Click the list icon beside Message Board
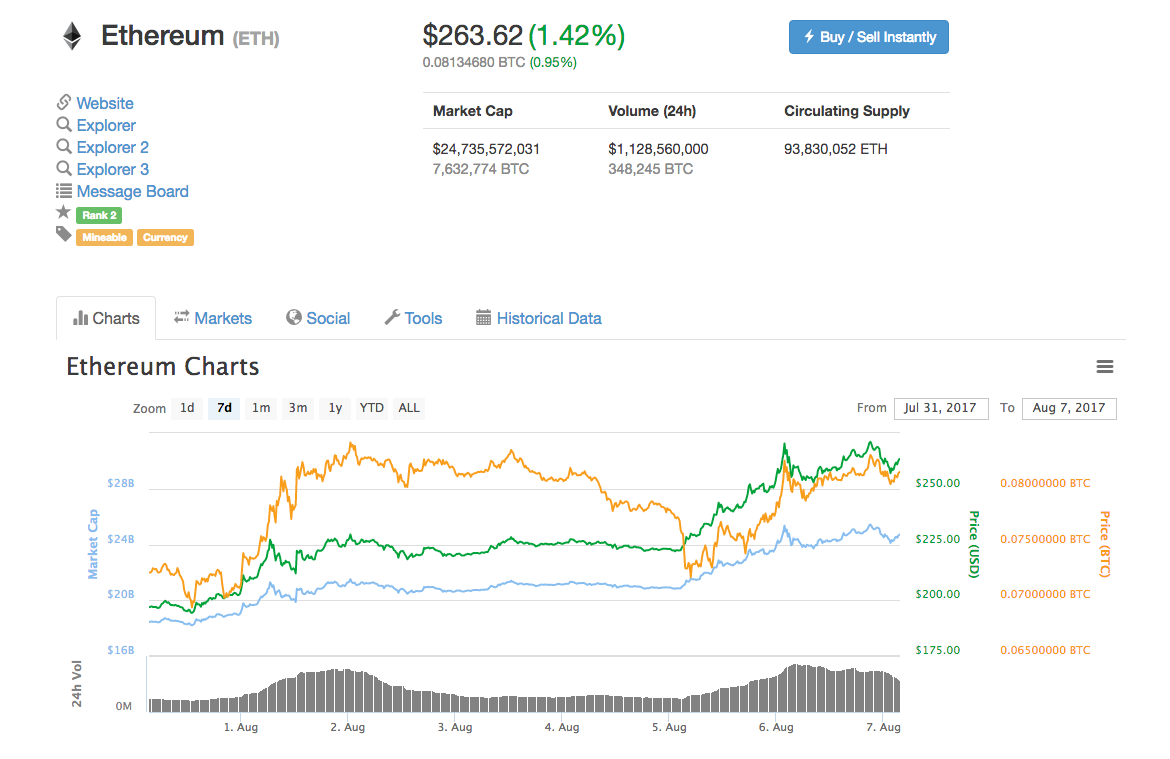This screenshot has height=759, width=1170. [64, 191]
